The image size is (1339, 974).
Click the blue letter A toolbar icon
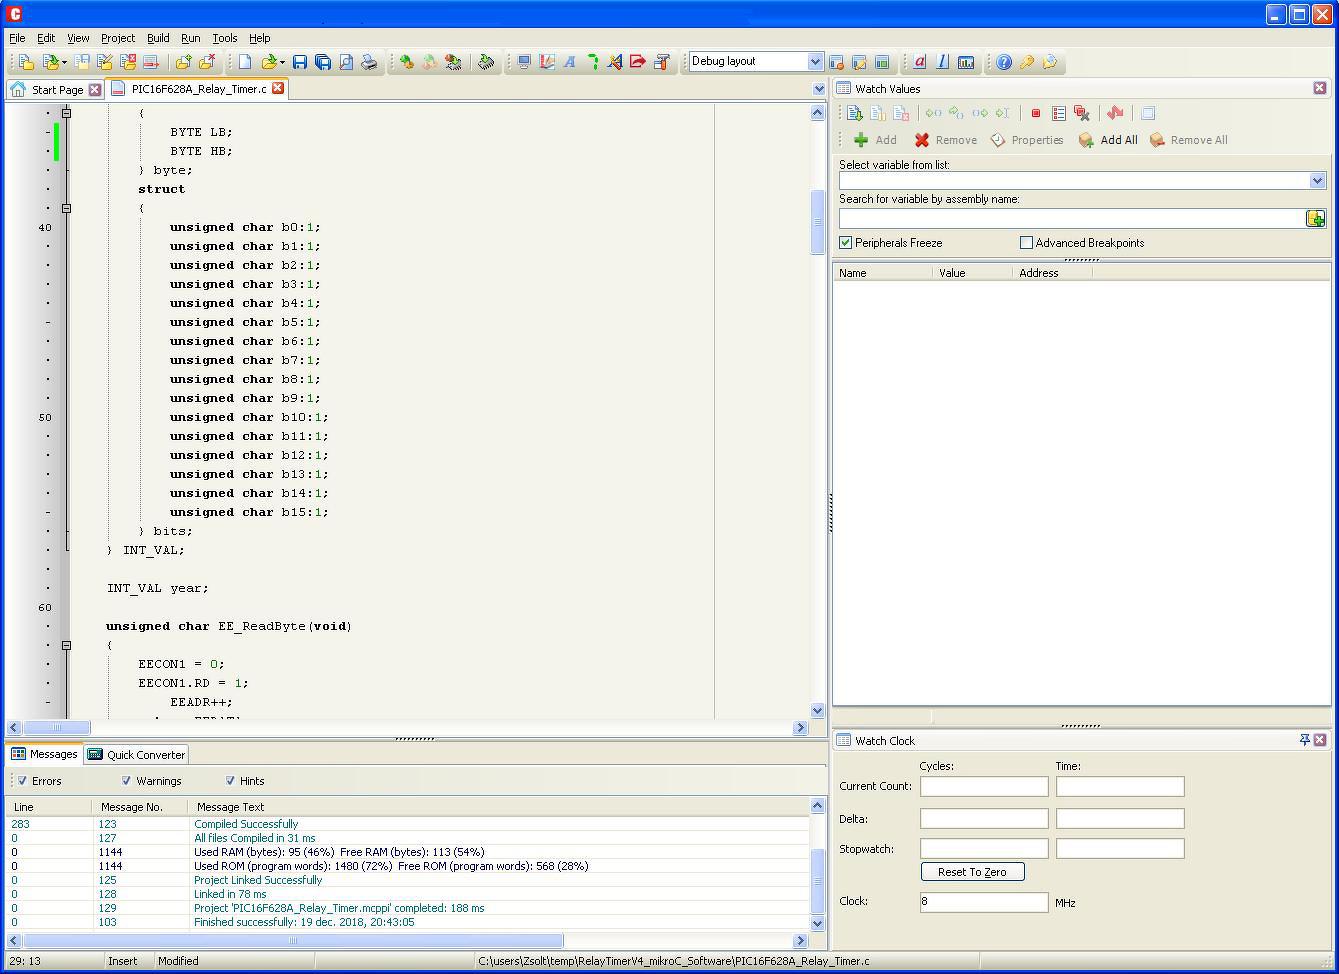pos(570,62)
